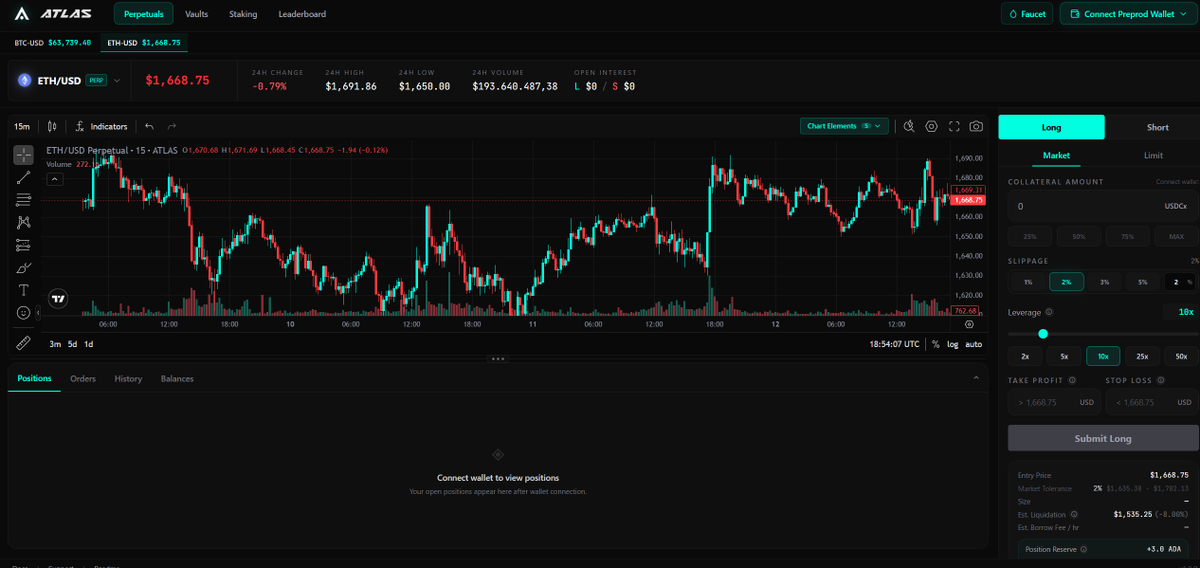Viewport: 1200px width, 568px height.
Task: Open the 15m interval dropdown
Action: coord(22,127)
